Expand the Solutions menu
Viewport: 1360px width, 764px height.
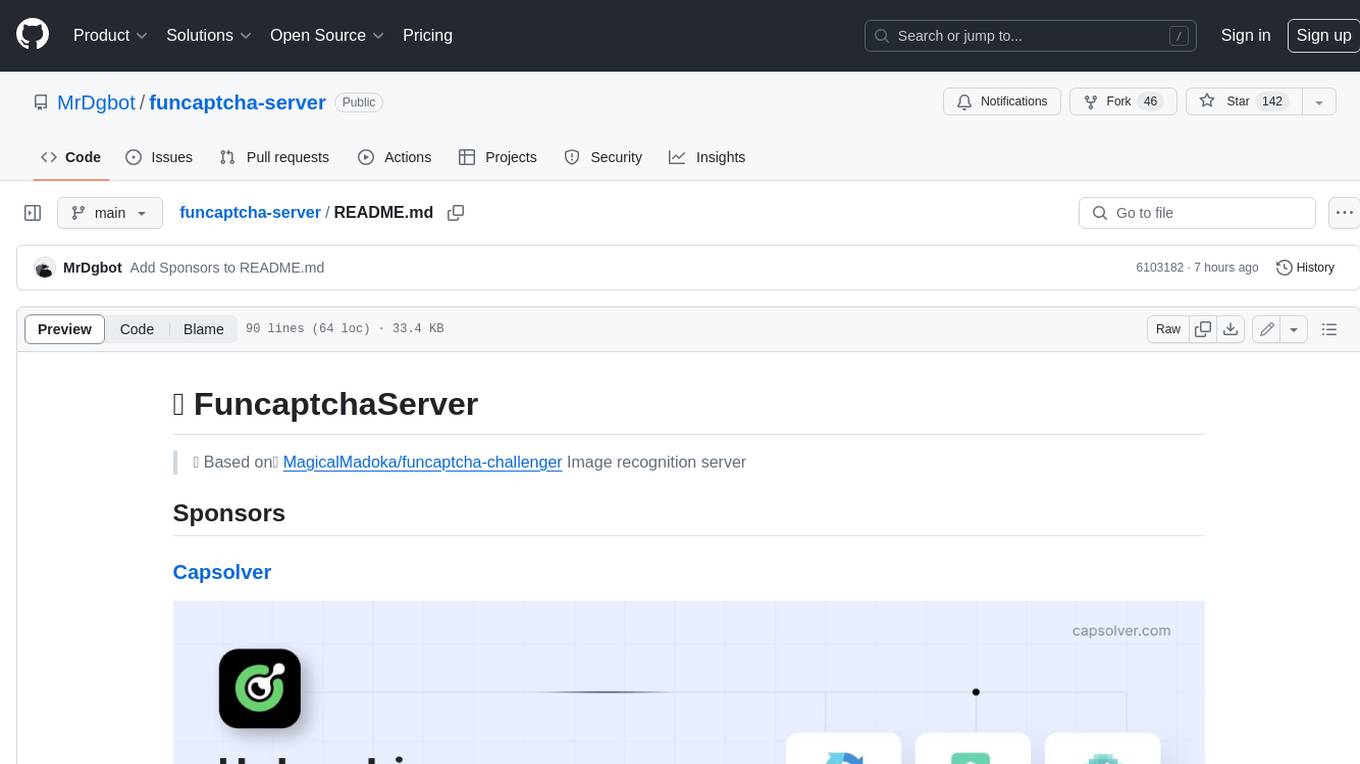click(208, 35)
